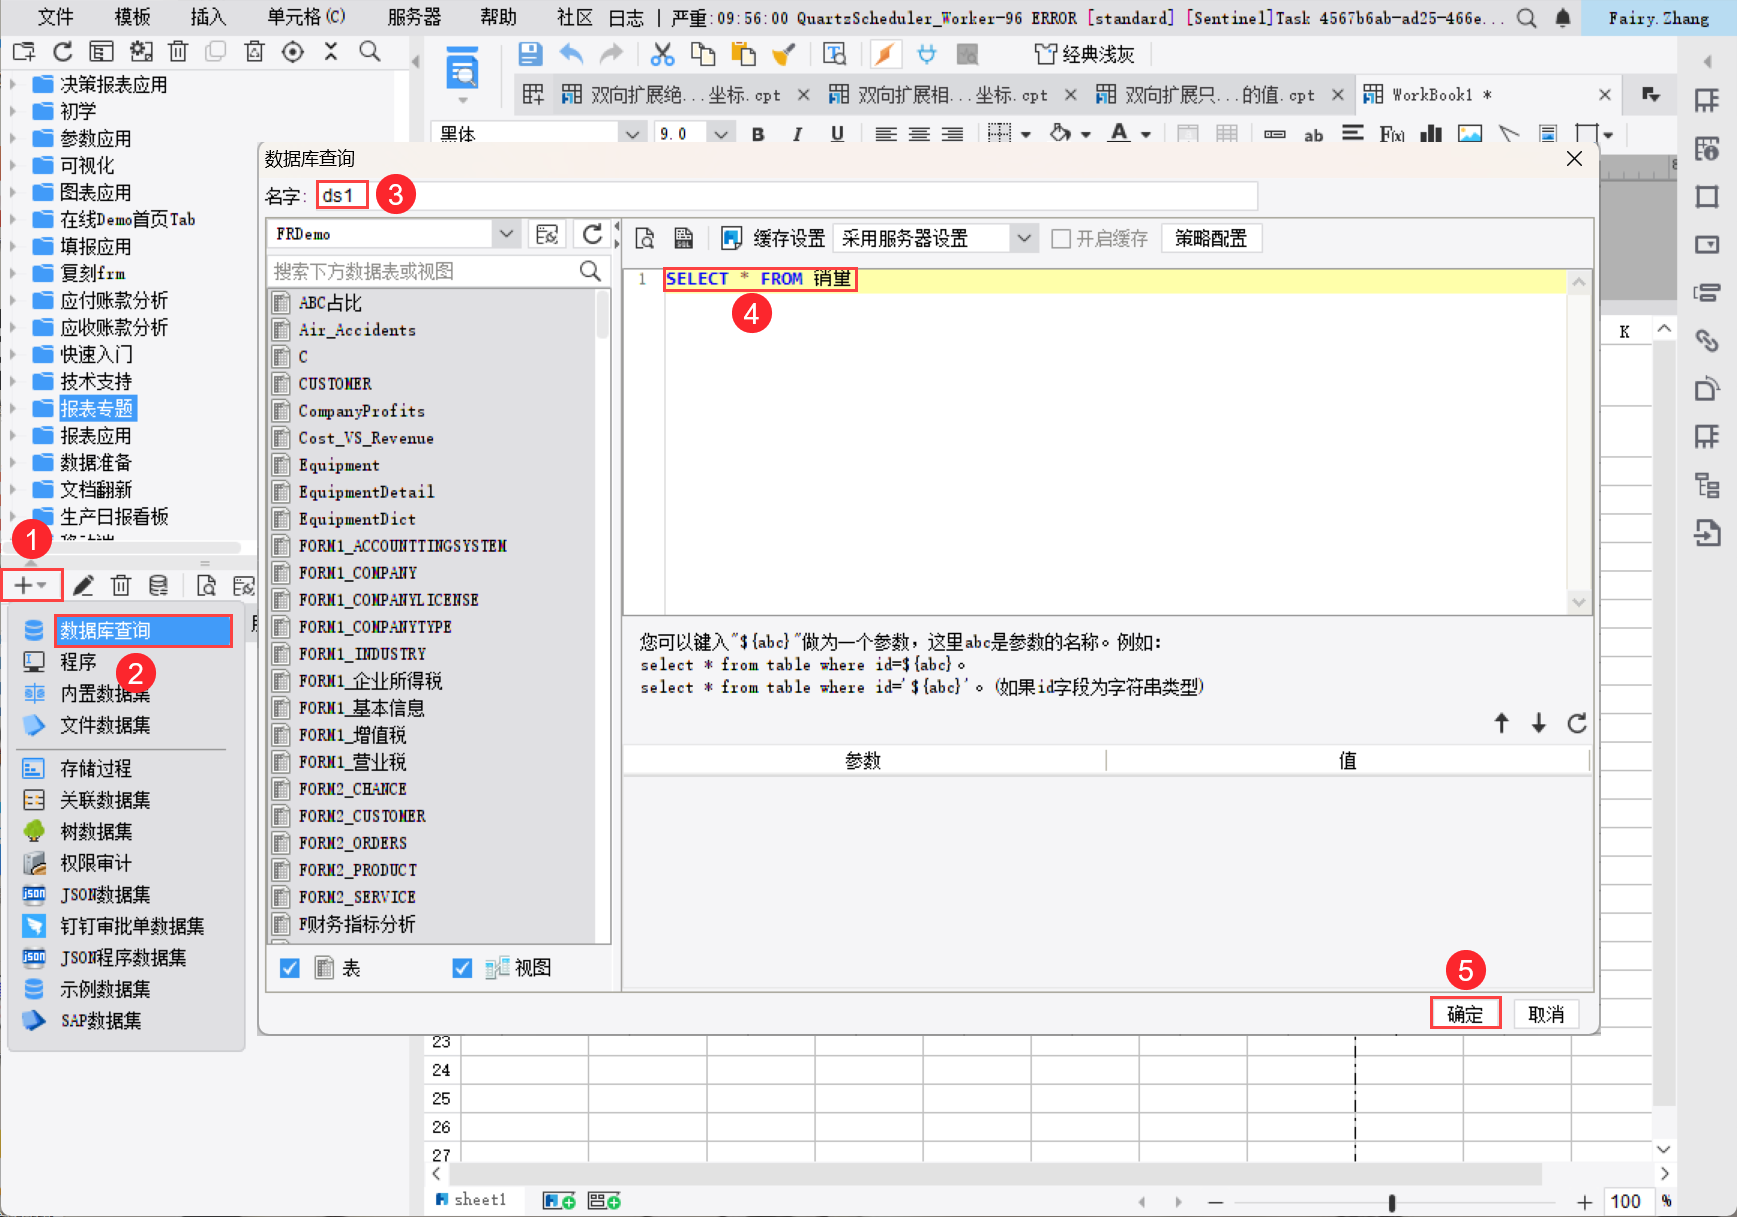Refresh the template file tree
This screenshot has width=1737, height=1217.
63,52
